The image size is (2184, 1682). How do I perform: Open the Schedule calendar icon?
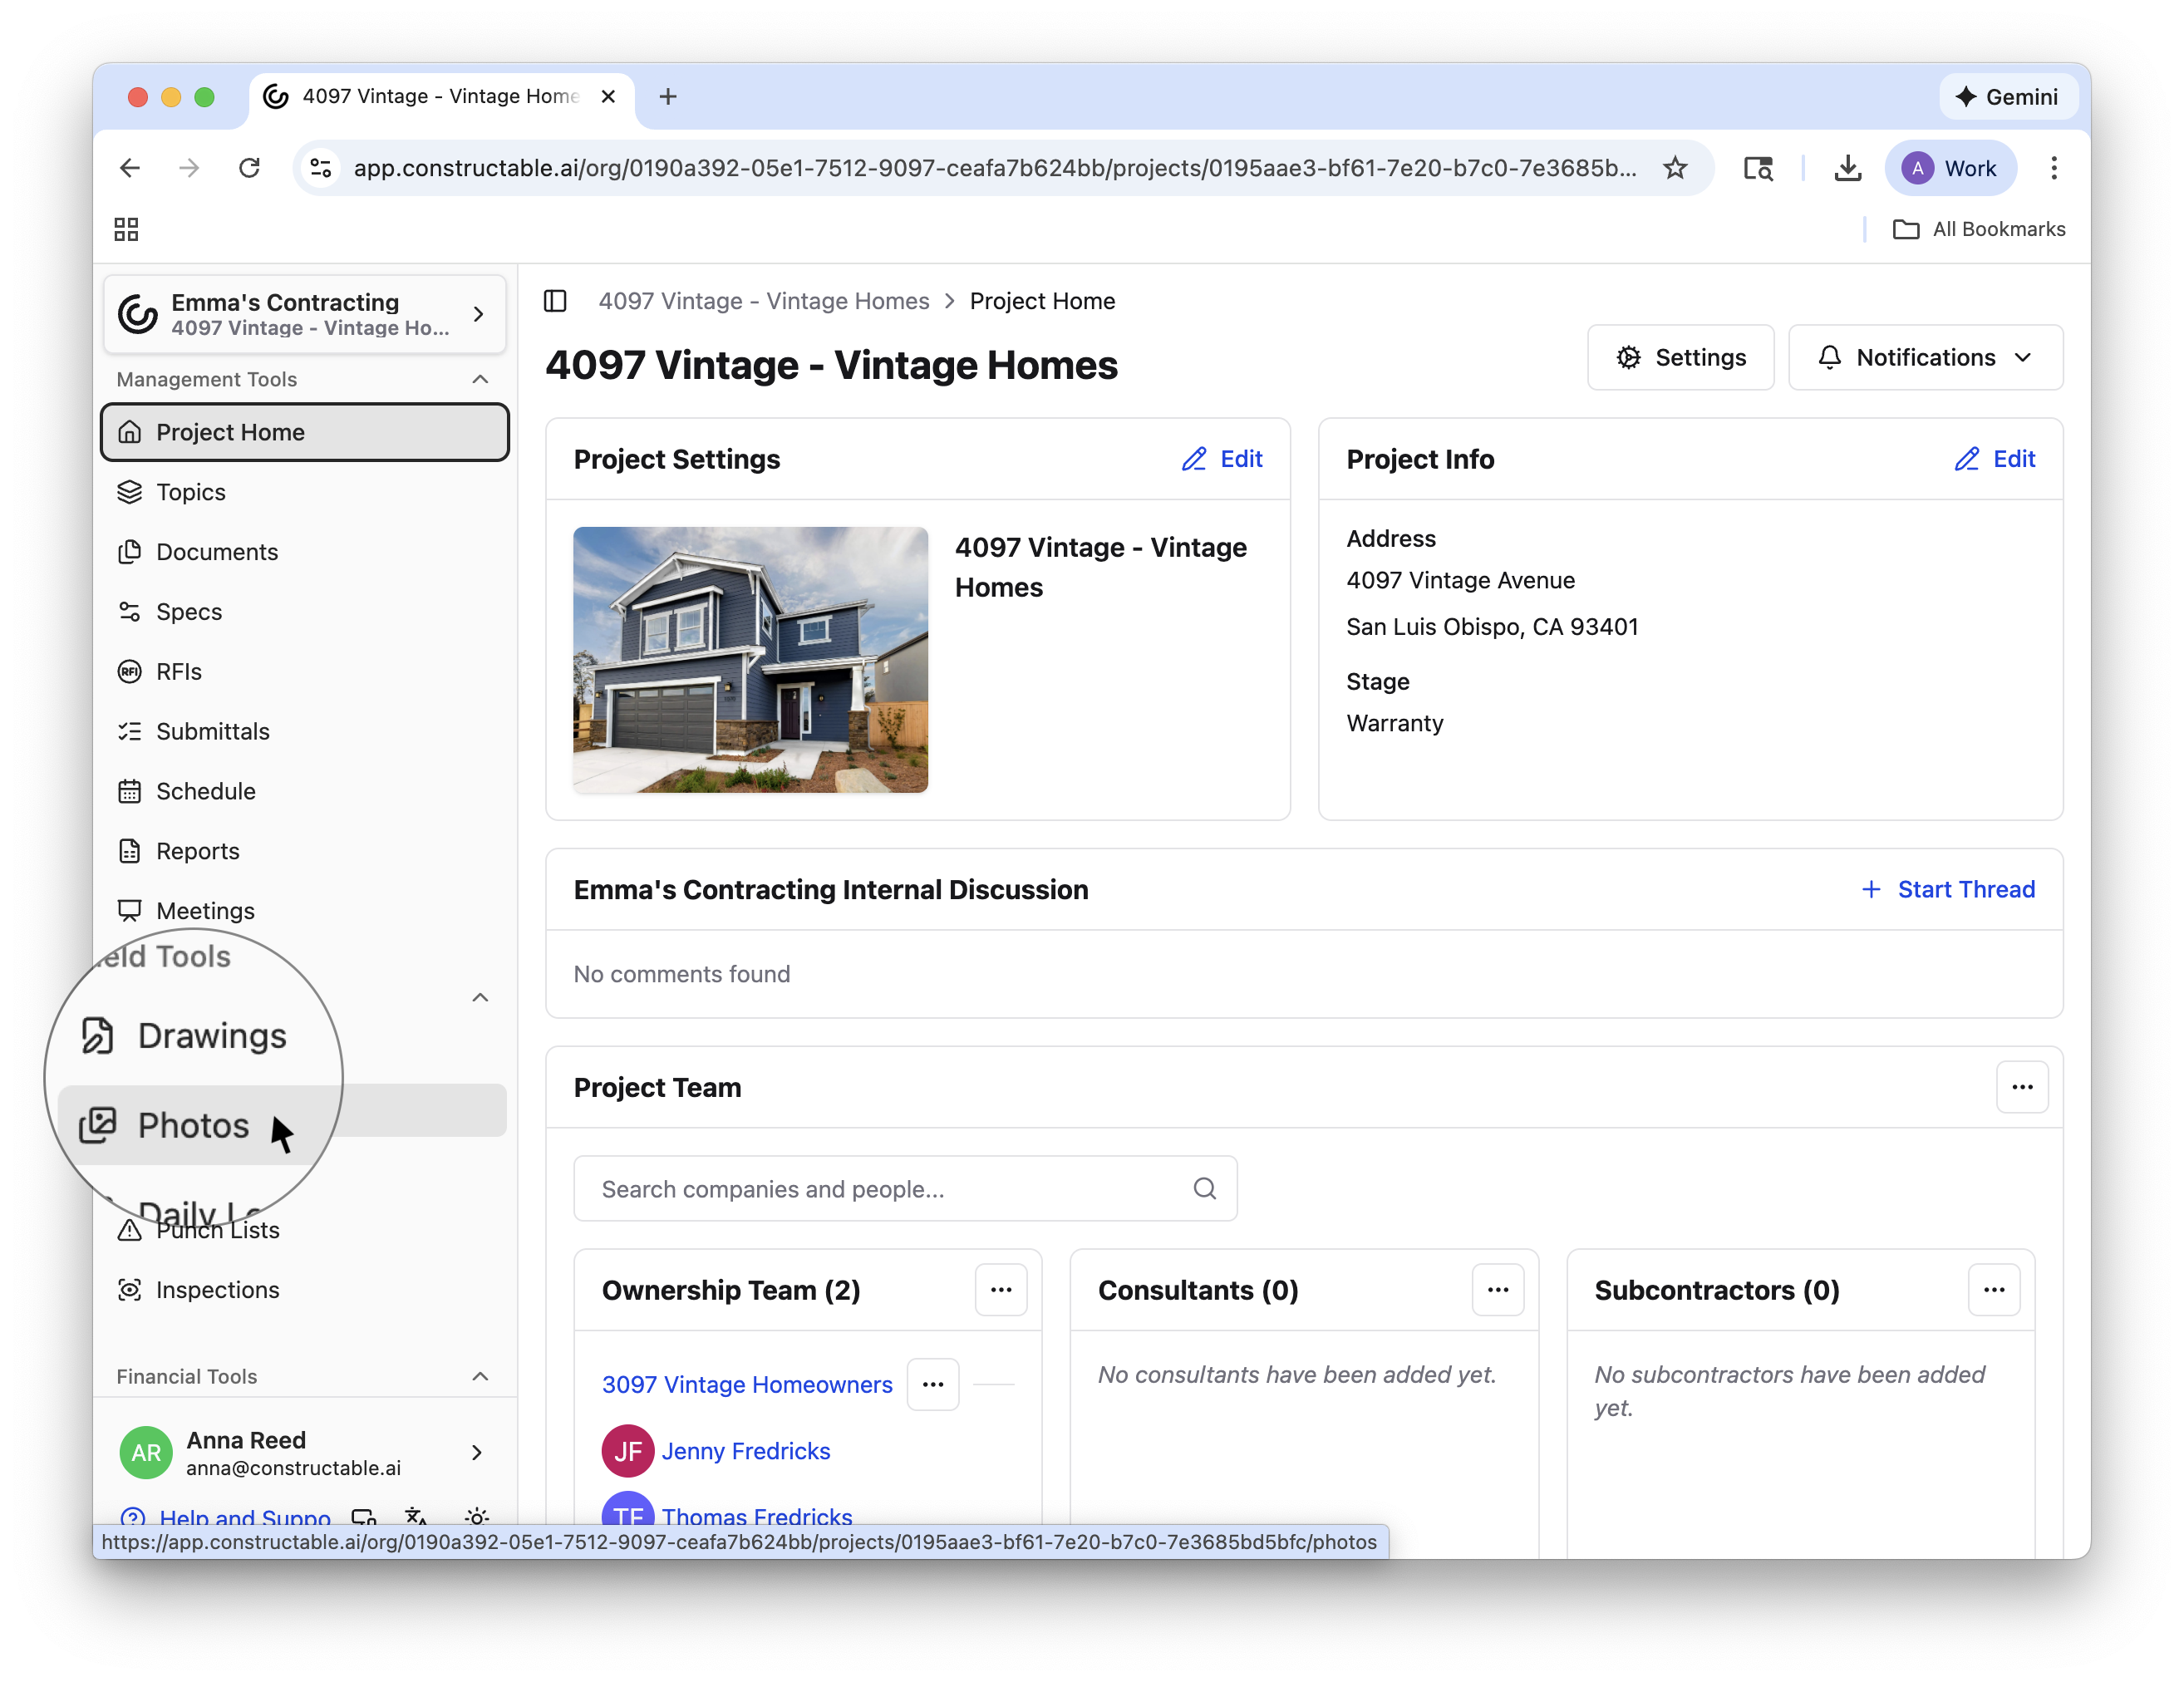pos(129,792)
